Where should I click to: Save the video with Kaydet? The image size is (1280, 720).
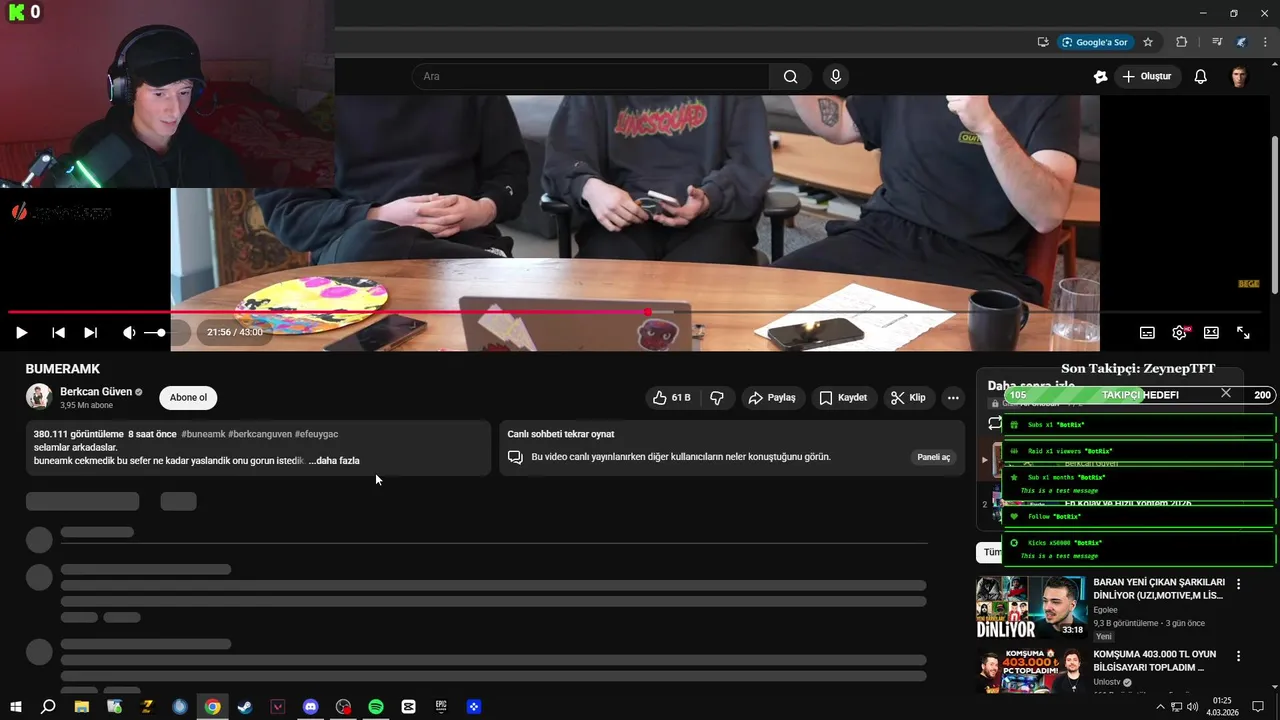click(x=843, y=398)
